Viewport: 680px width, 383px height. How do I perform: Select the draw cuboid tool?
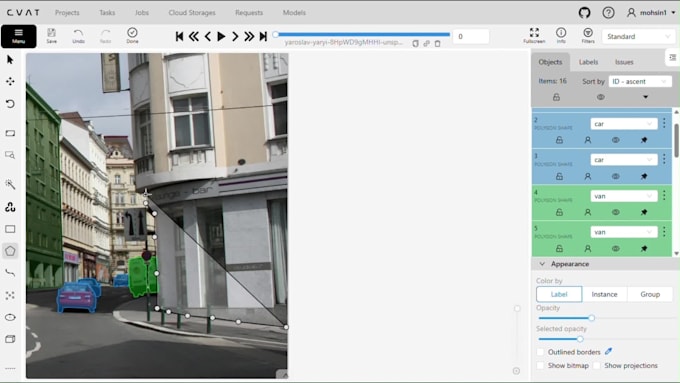tap(10, 339)
